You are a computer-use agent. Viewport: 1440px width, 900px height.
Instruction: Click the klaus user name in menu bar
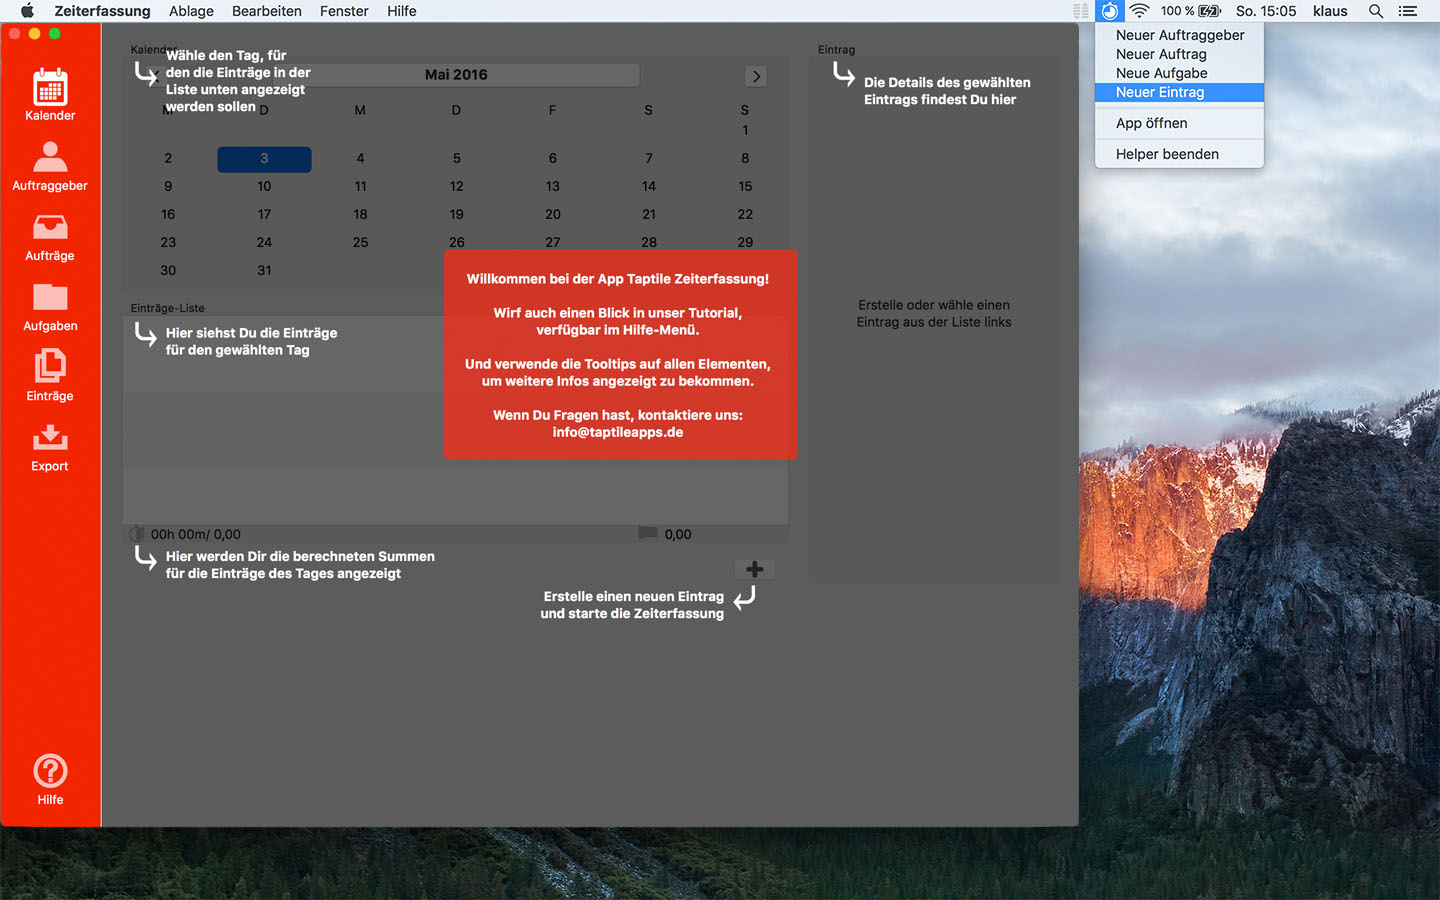[1330, 11]
